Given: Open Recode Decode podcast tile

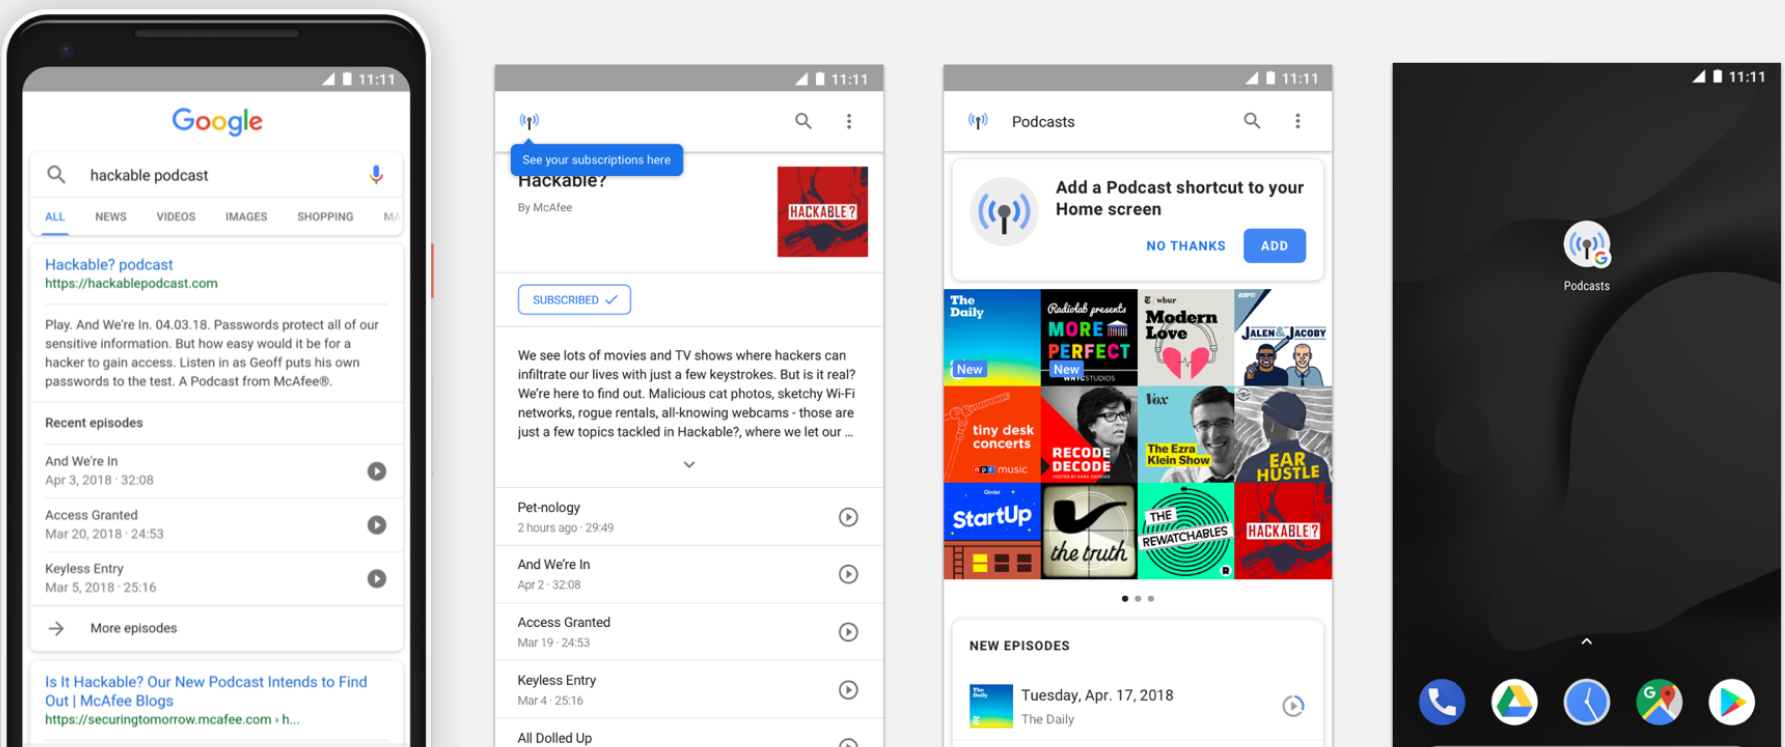Looking at the screenshot, I should [x=1089, y=434].
